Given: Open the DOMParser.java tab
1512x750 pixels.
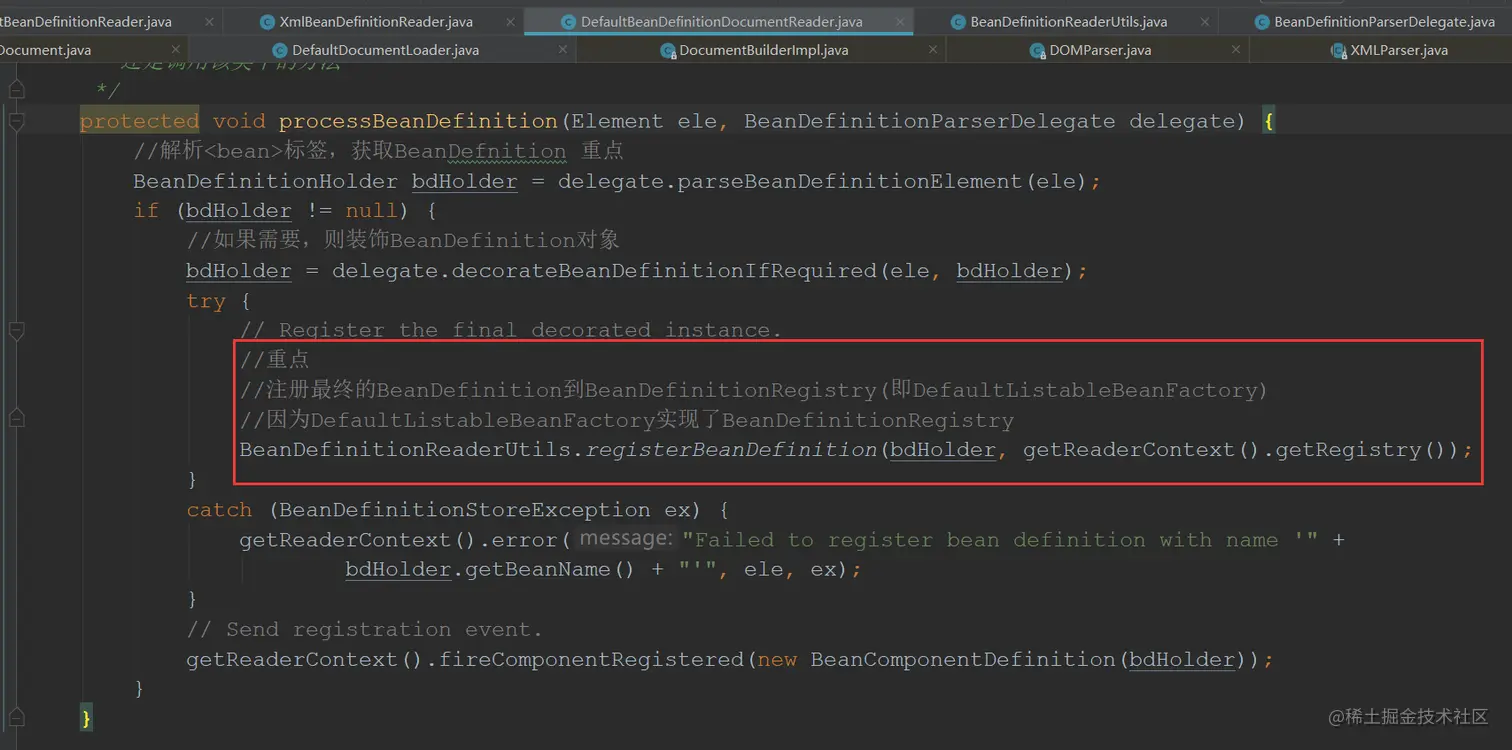Looking at the screenshot, I should click(1099, 50).
